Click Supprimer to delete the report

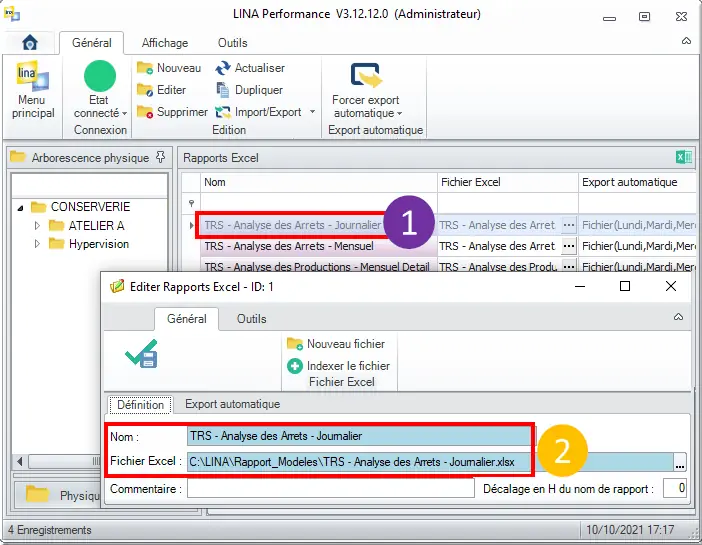pos(172,112)
